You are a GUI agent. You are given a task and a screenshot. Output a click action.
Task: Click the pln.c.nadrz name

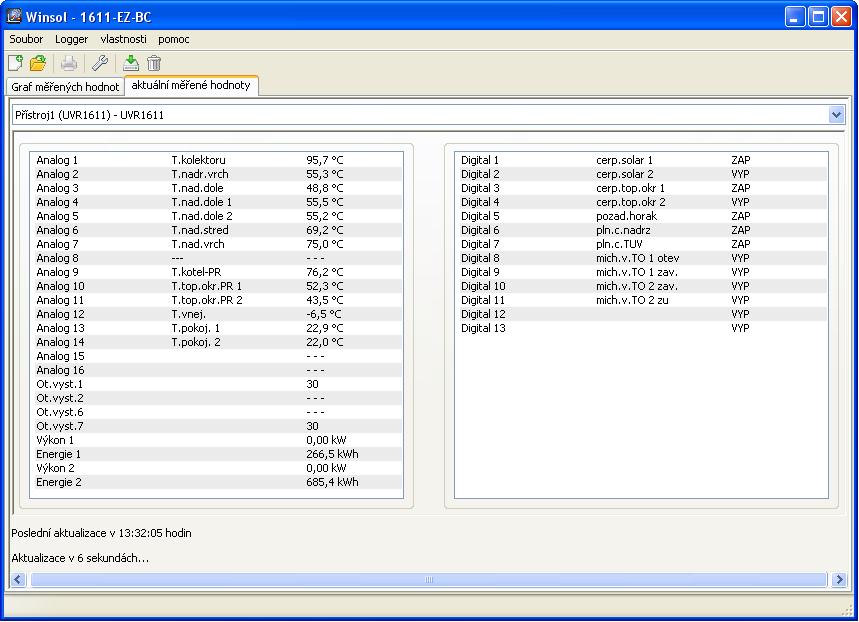[623, 230]
